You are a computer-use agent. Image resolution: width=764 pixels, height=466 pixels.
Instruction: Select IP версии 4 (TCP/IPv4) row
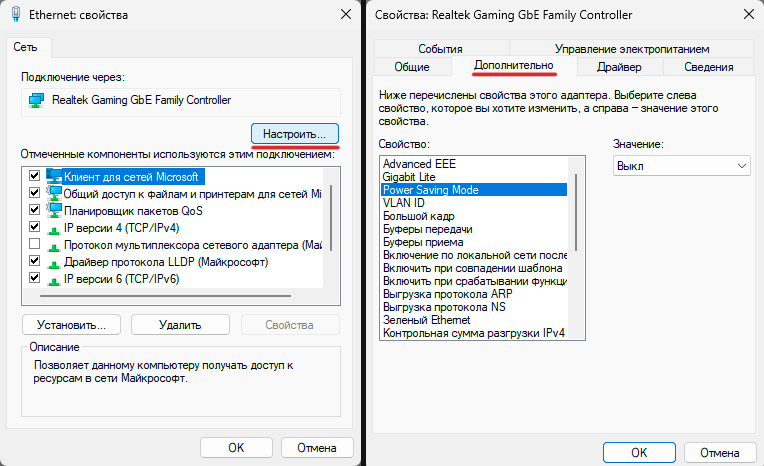(x=122, y=228)
